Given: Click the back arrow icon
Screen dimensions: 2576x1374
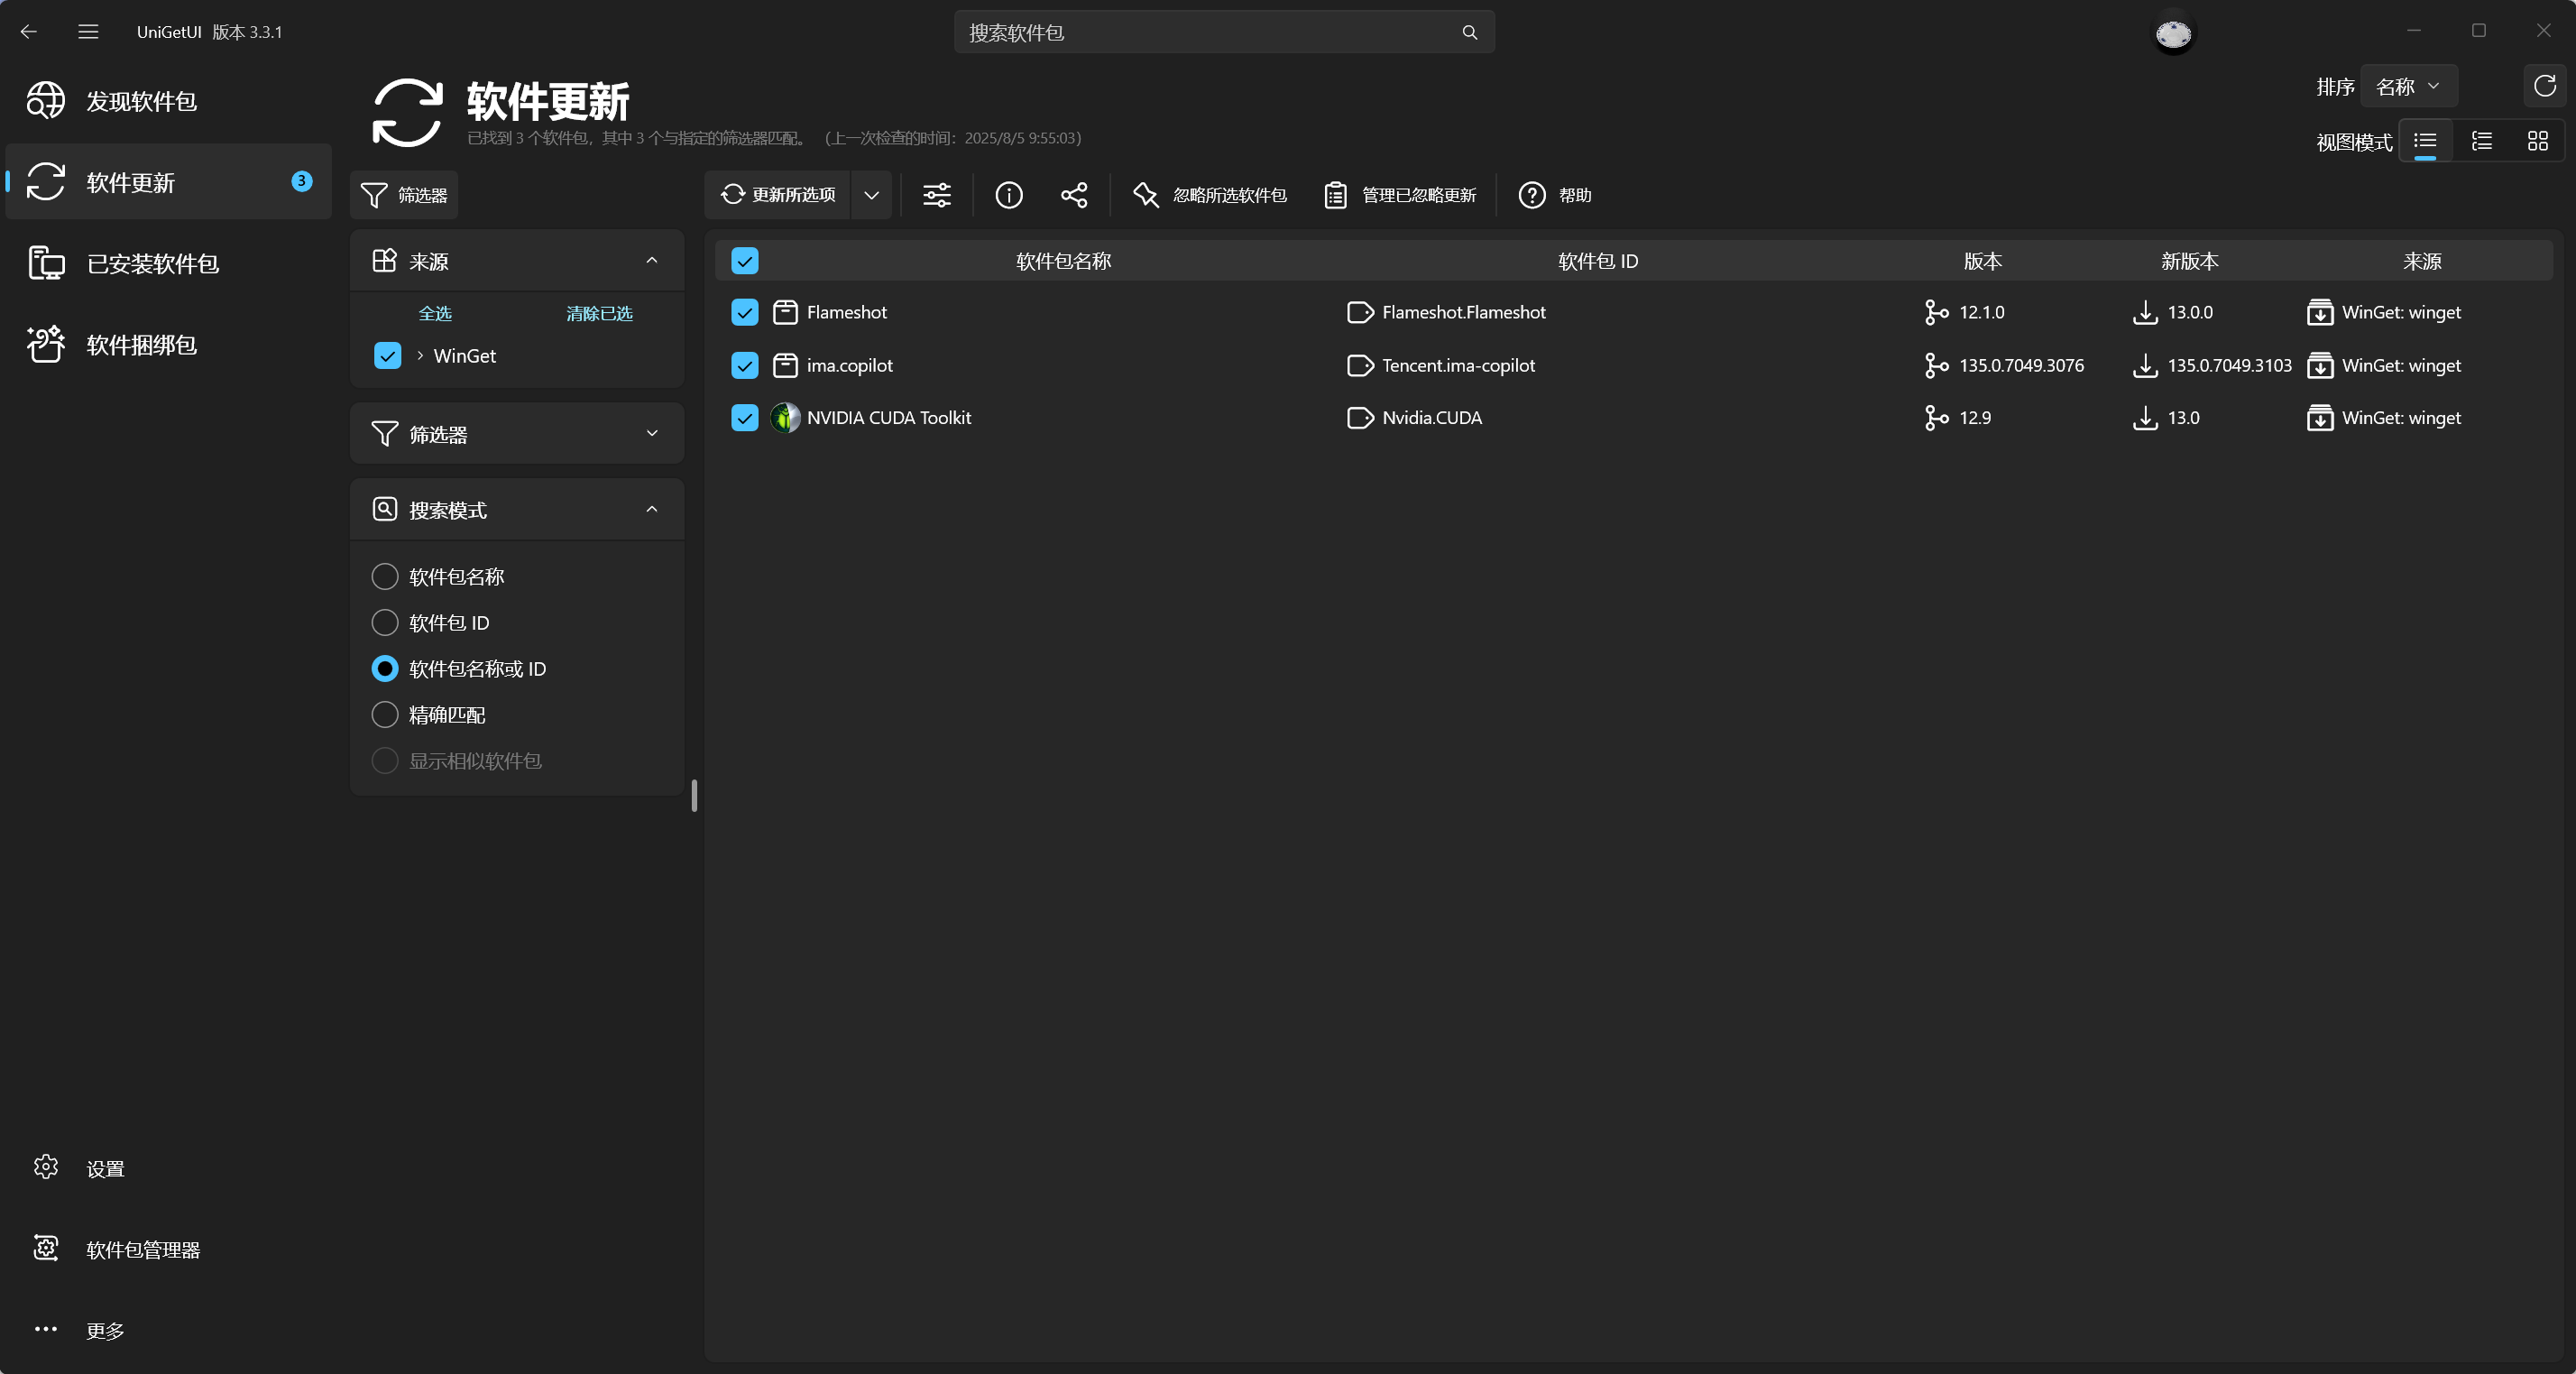Looking at the screenshot, I should 29,32.
